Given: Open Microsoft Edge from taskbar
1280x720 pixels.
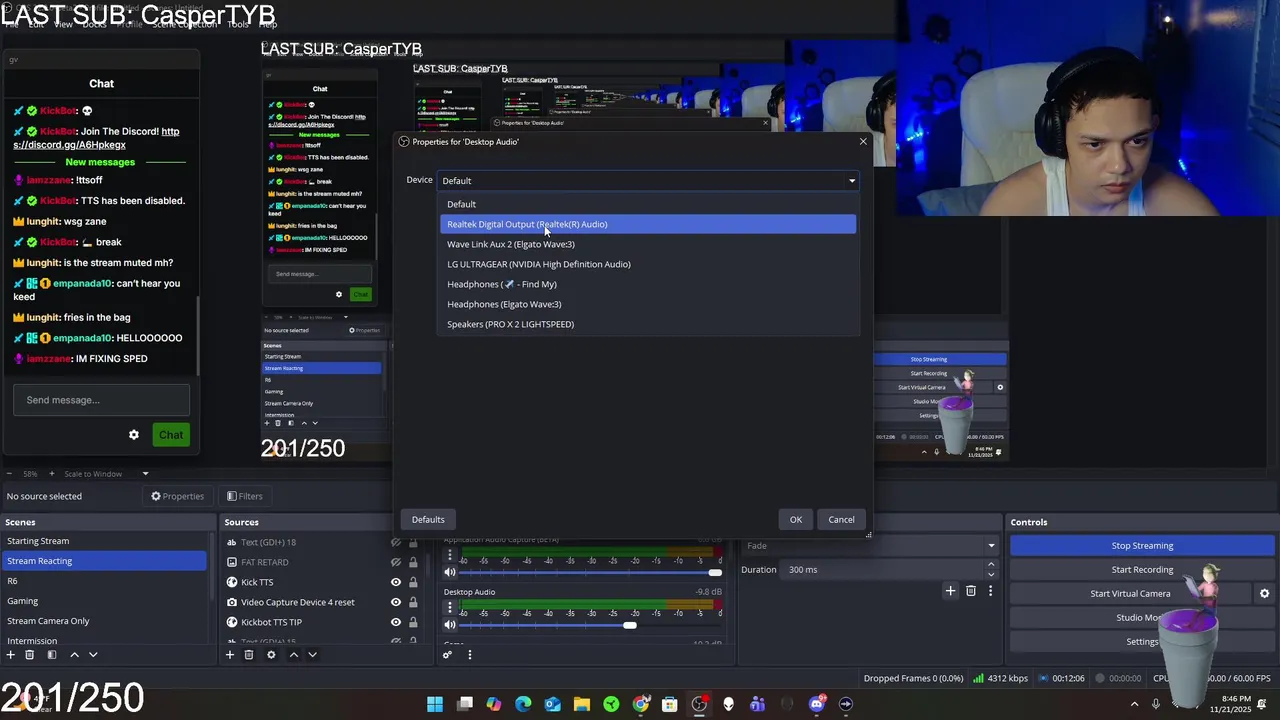Looking at the screenshot, I should (523, 704).
